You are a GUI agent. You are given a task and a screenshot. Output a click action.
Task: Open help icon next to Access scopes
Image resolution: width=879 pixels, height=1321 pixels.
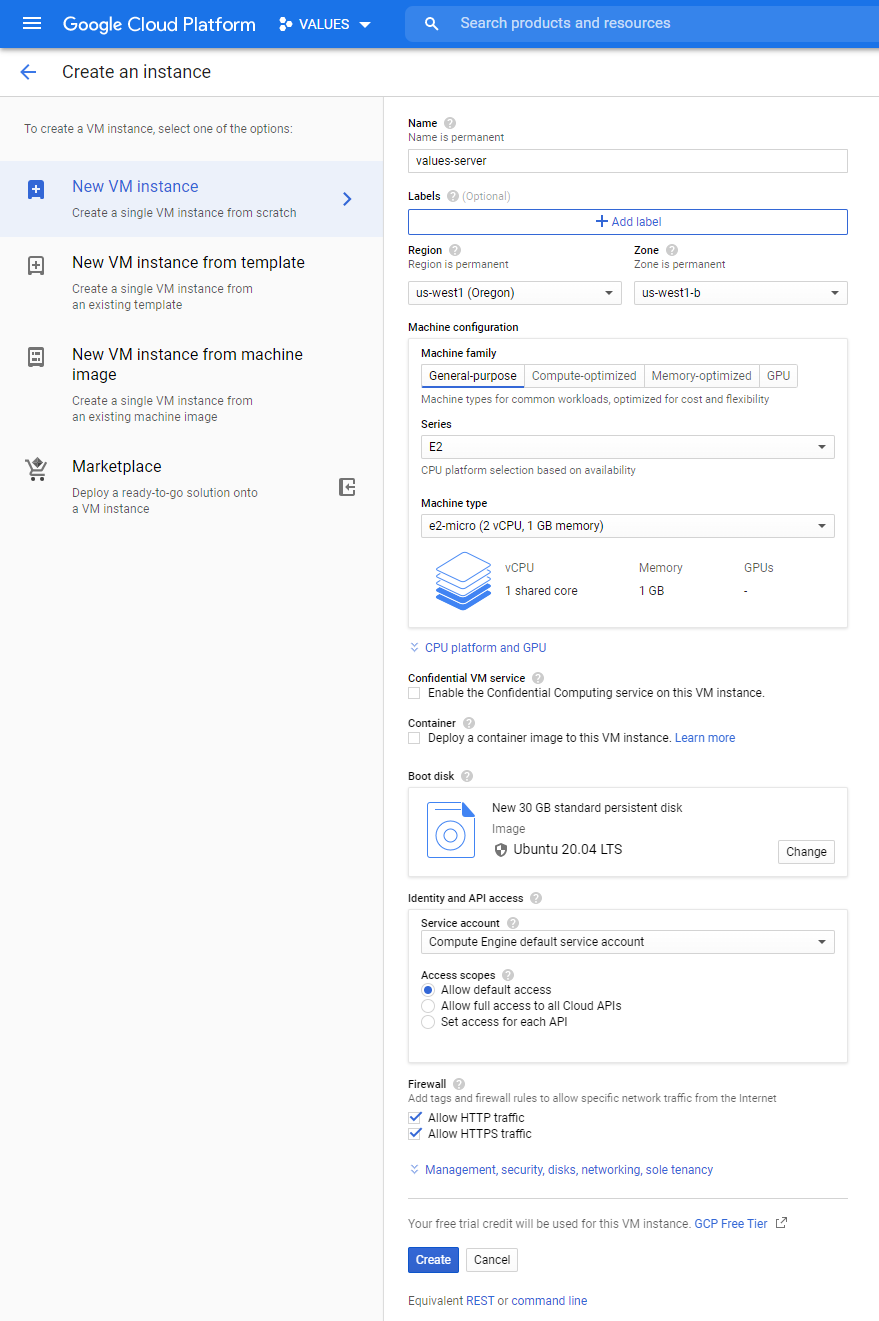click(507, 975)
